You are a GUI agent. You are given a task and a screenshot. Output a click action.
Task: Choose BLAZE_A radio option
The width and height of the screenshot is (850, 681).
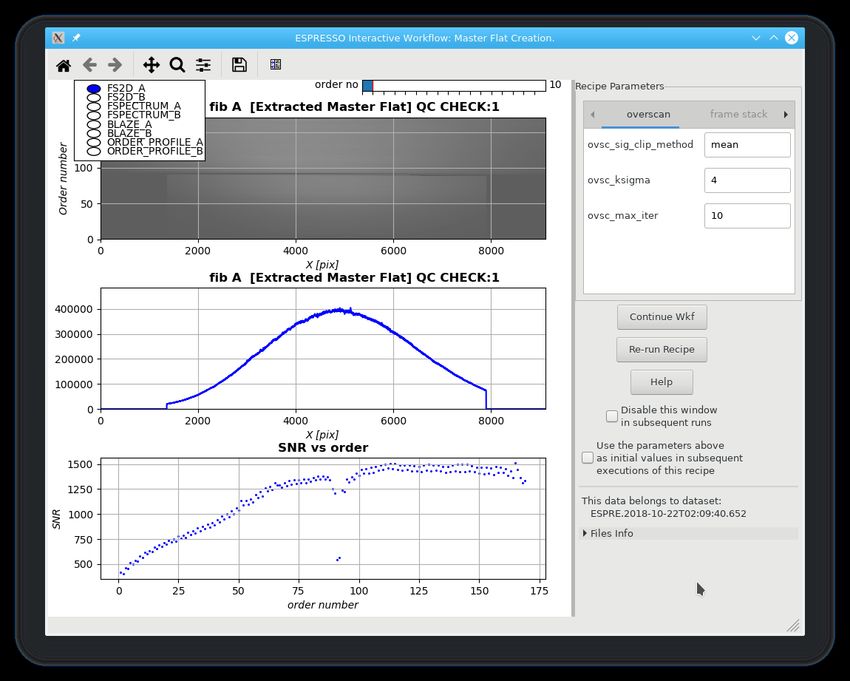tap(94, 124)
